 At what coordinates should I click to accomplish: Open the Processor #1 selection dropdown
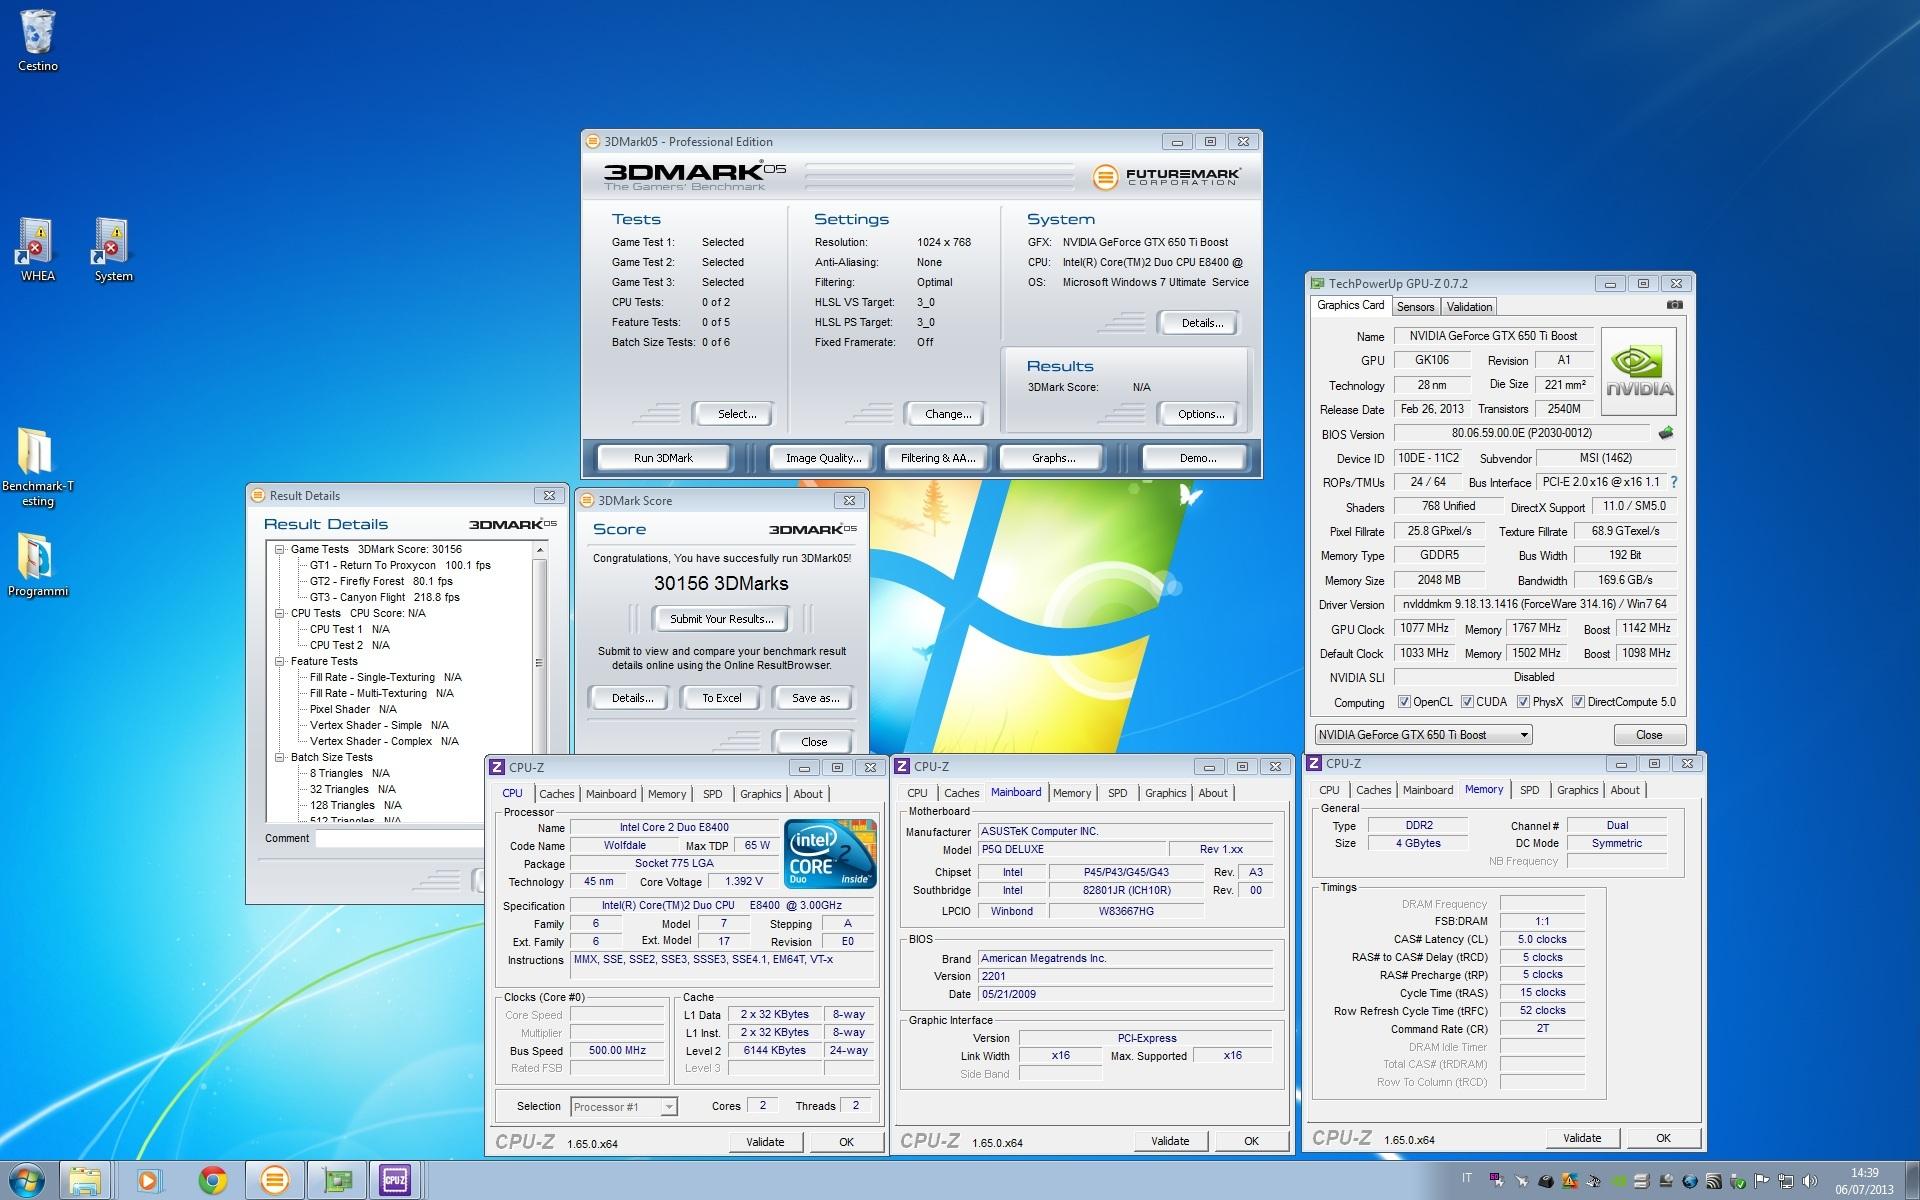point(624,1107)
